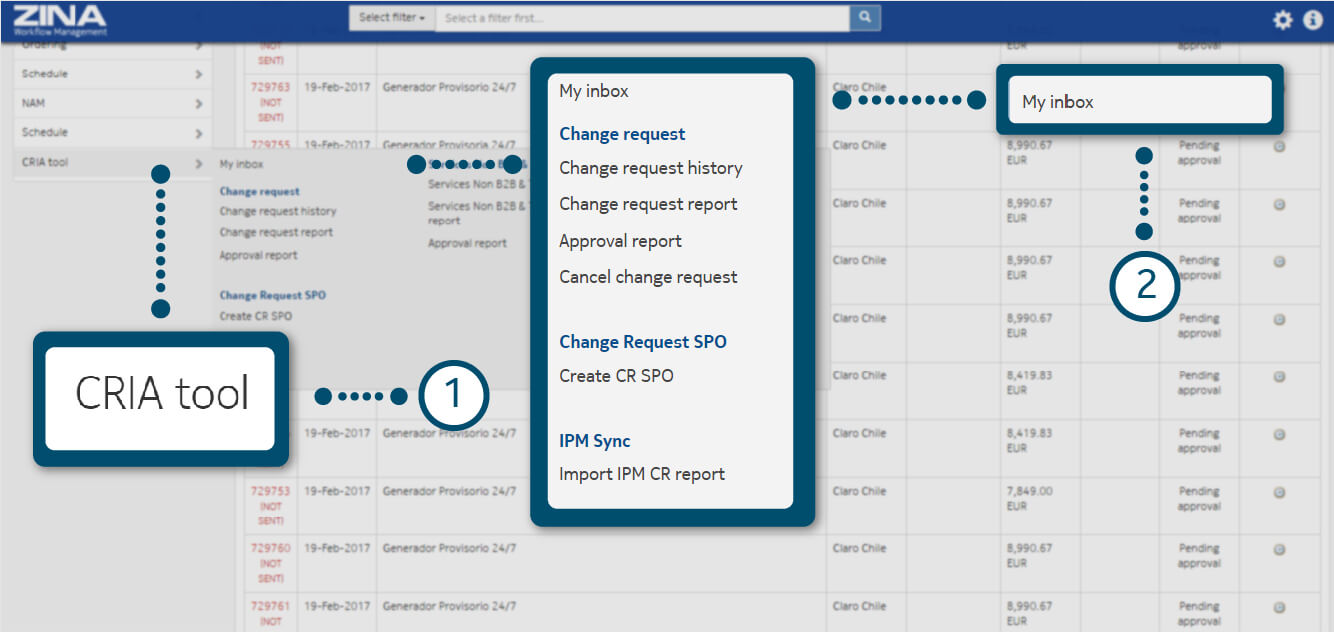Viewport: 1334px width, 632px height.
Task: Open Create CR SPO in enlarged menu
Action: [616, 376]
